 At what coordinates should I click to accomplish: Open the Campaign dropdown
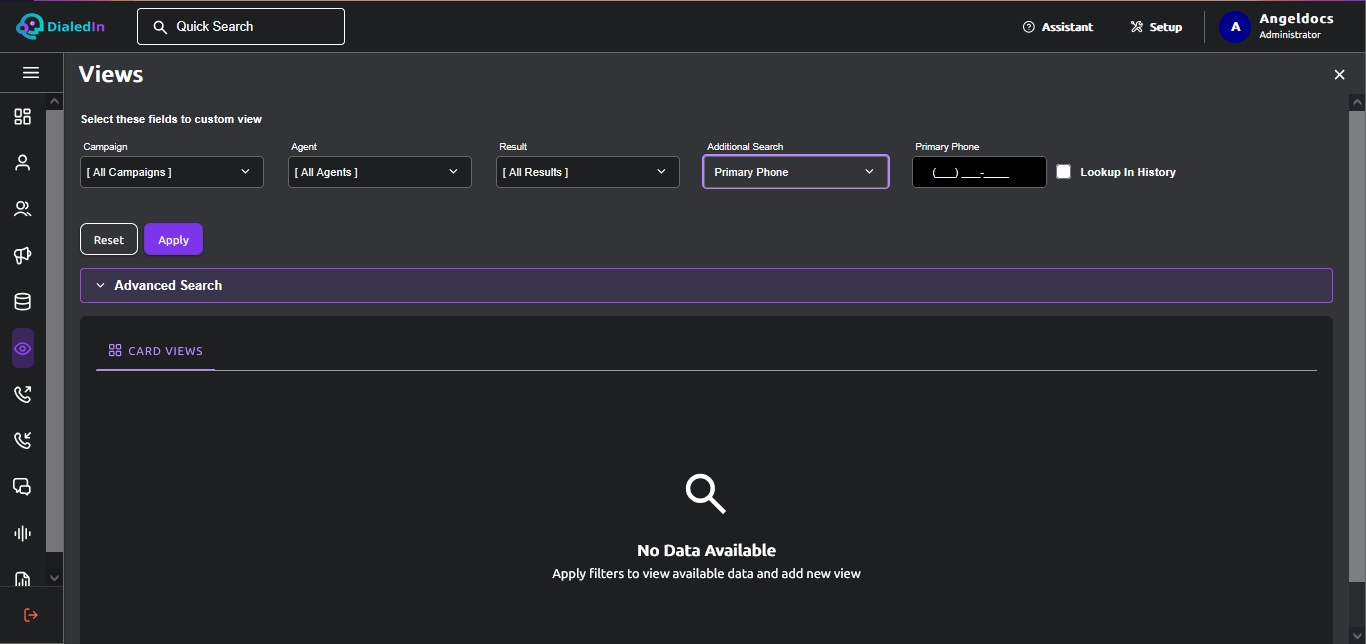(172, 172)
